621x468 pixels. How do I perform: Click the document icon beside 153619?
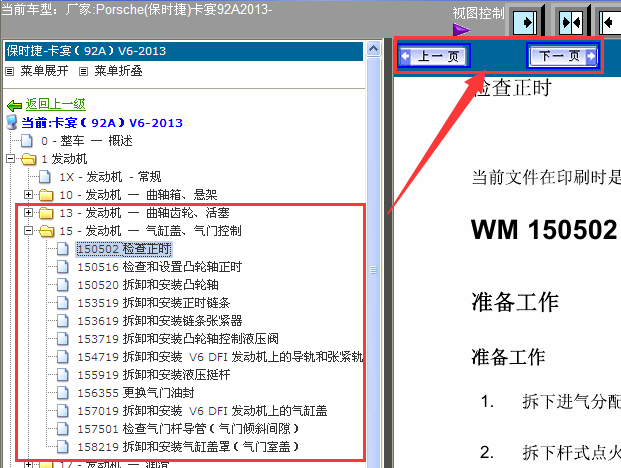click(63, 321)
